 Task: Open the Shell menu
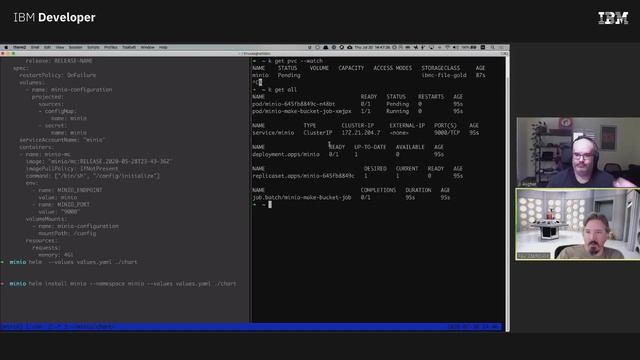35,47
